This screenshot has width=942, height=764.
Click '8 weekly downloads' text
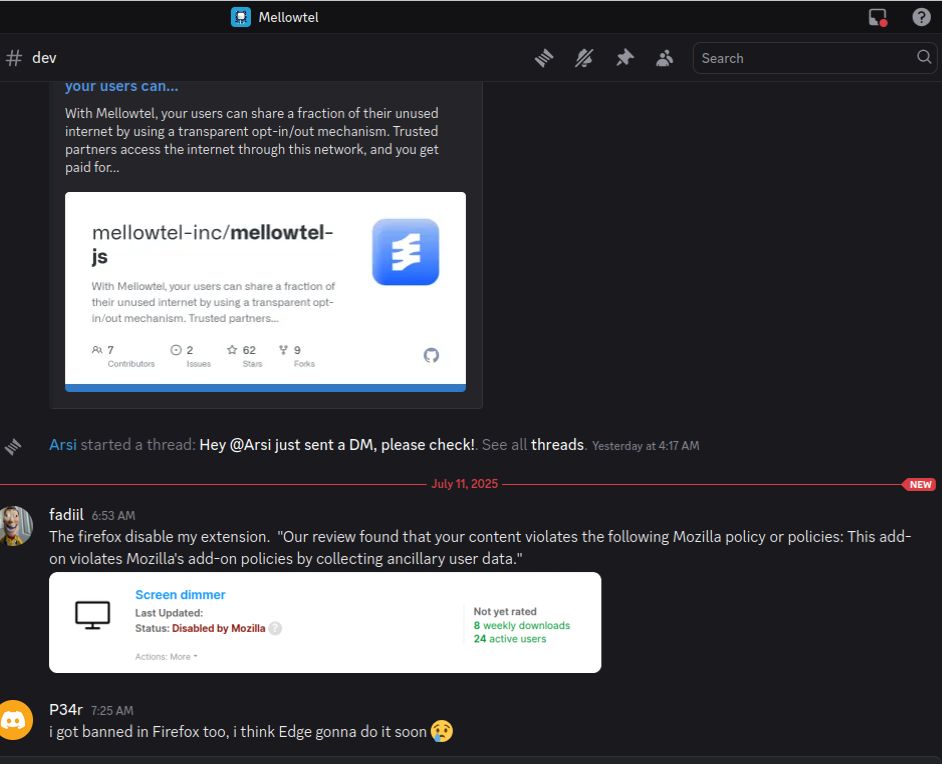pyautogui.click(x=521, y=626)
